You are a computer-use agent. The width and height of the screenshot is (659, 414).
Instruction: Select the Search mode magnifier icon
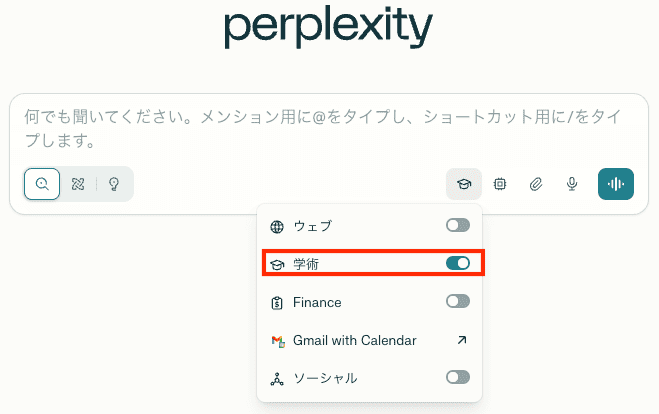point(42,184)
